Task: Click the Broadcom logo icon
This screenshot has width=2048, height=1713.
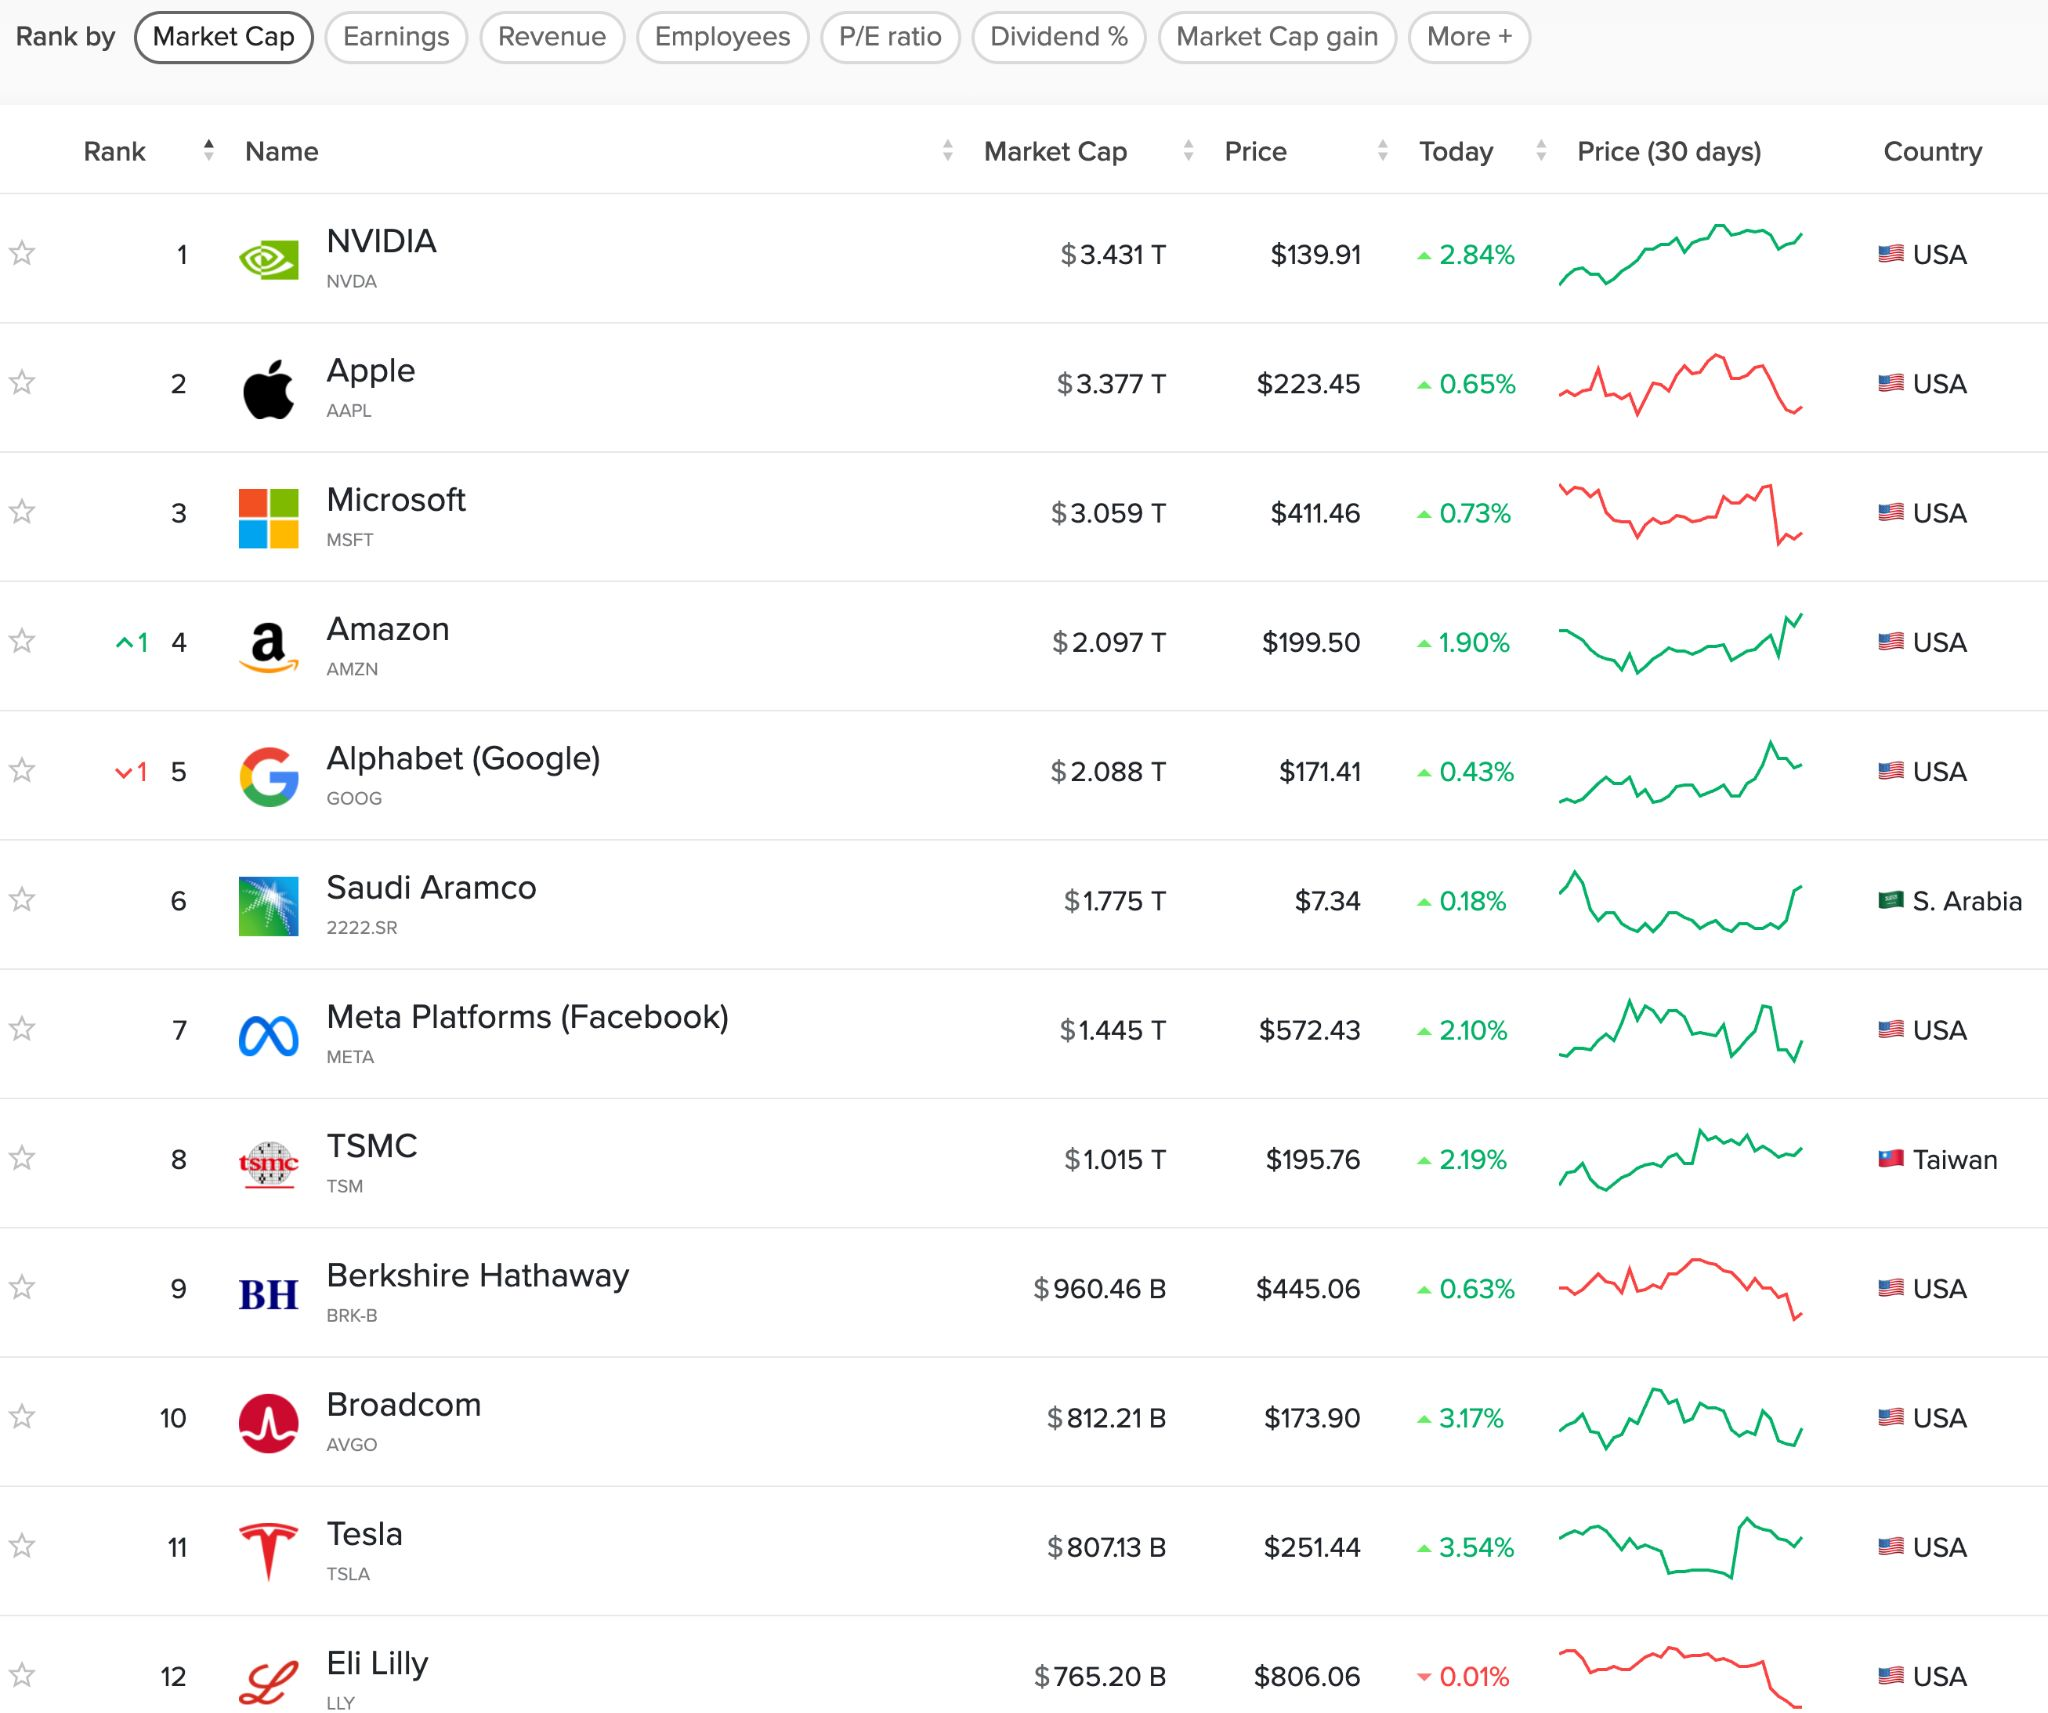Action: click(x=268, y=1422)
